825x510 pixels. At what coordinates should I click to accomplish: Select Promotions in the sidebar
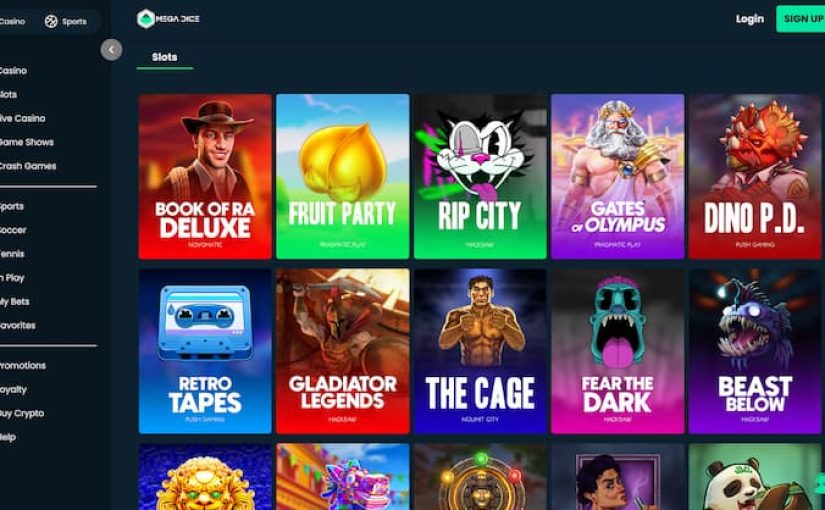(x=23, y=365)
